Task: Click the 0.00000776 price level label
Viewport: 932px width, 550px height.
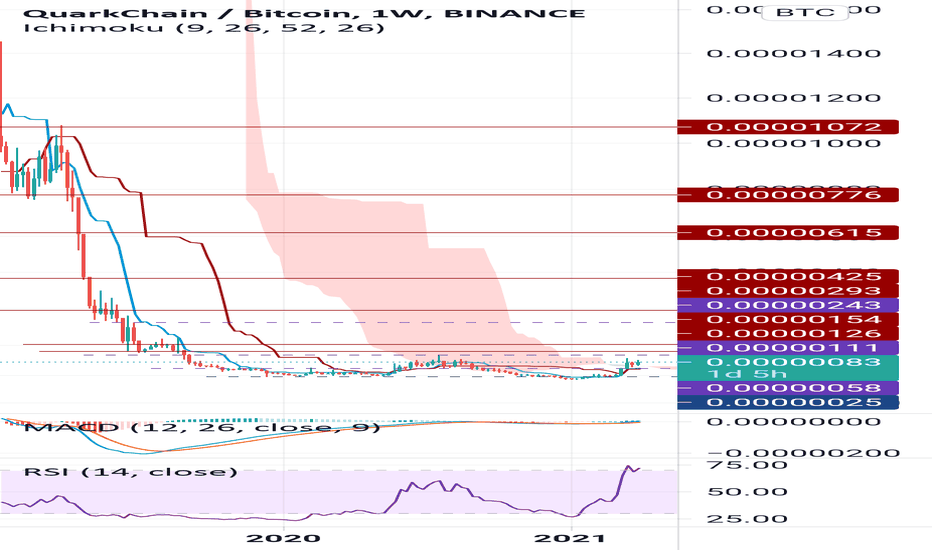Action: [x=788, y=195]
